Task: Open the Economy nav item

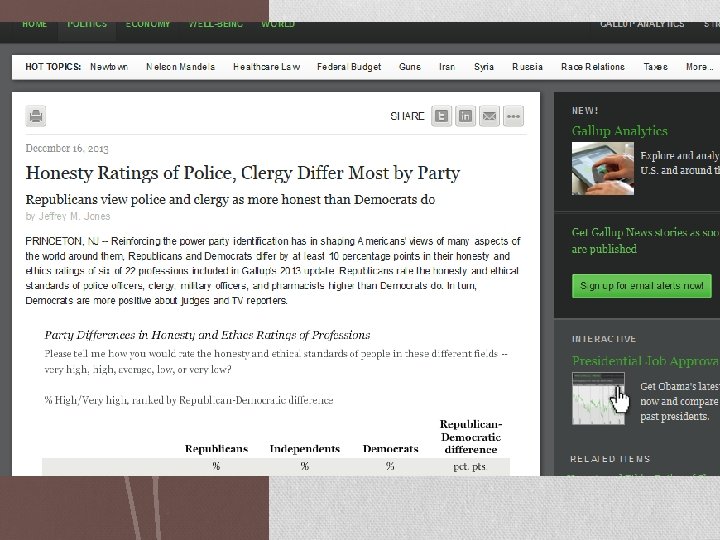Action: click(x=148, y=24)
